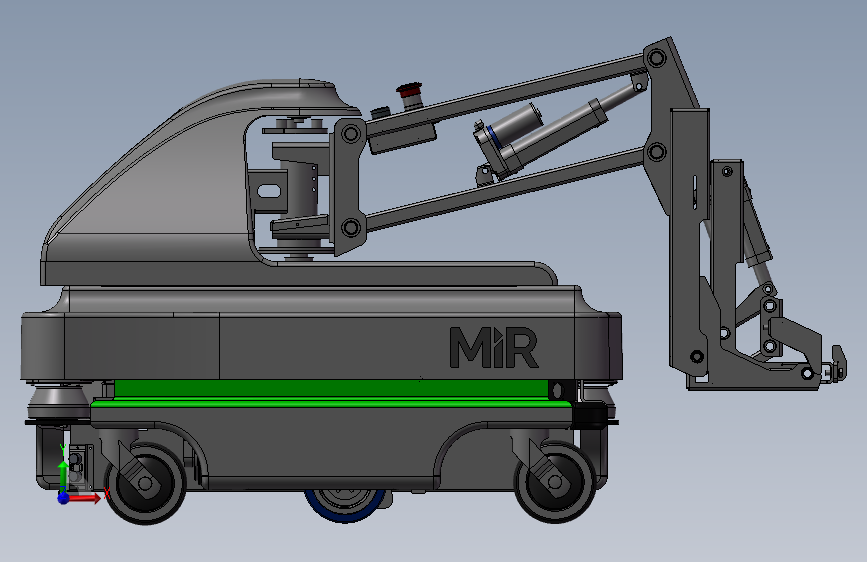
Task: Select the hook latch at the gripper tip
Action: 839,362
